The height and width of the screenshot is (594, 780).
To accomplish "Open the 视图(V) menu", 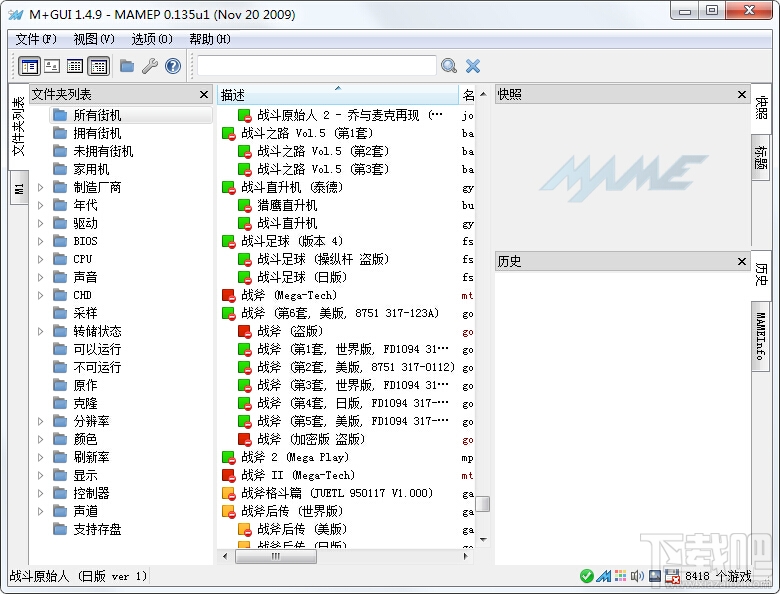I will (94, 39).
